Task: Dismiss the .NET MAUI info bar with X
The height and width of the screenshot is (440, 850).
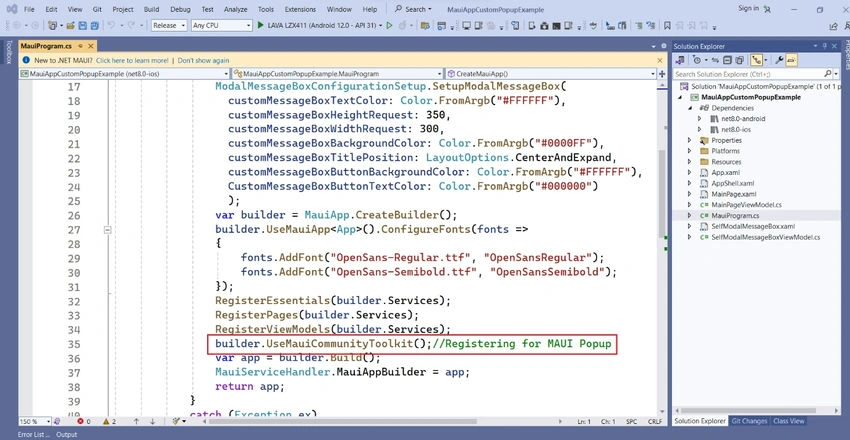Action: (x=660, y=61)
